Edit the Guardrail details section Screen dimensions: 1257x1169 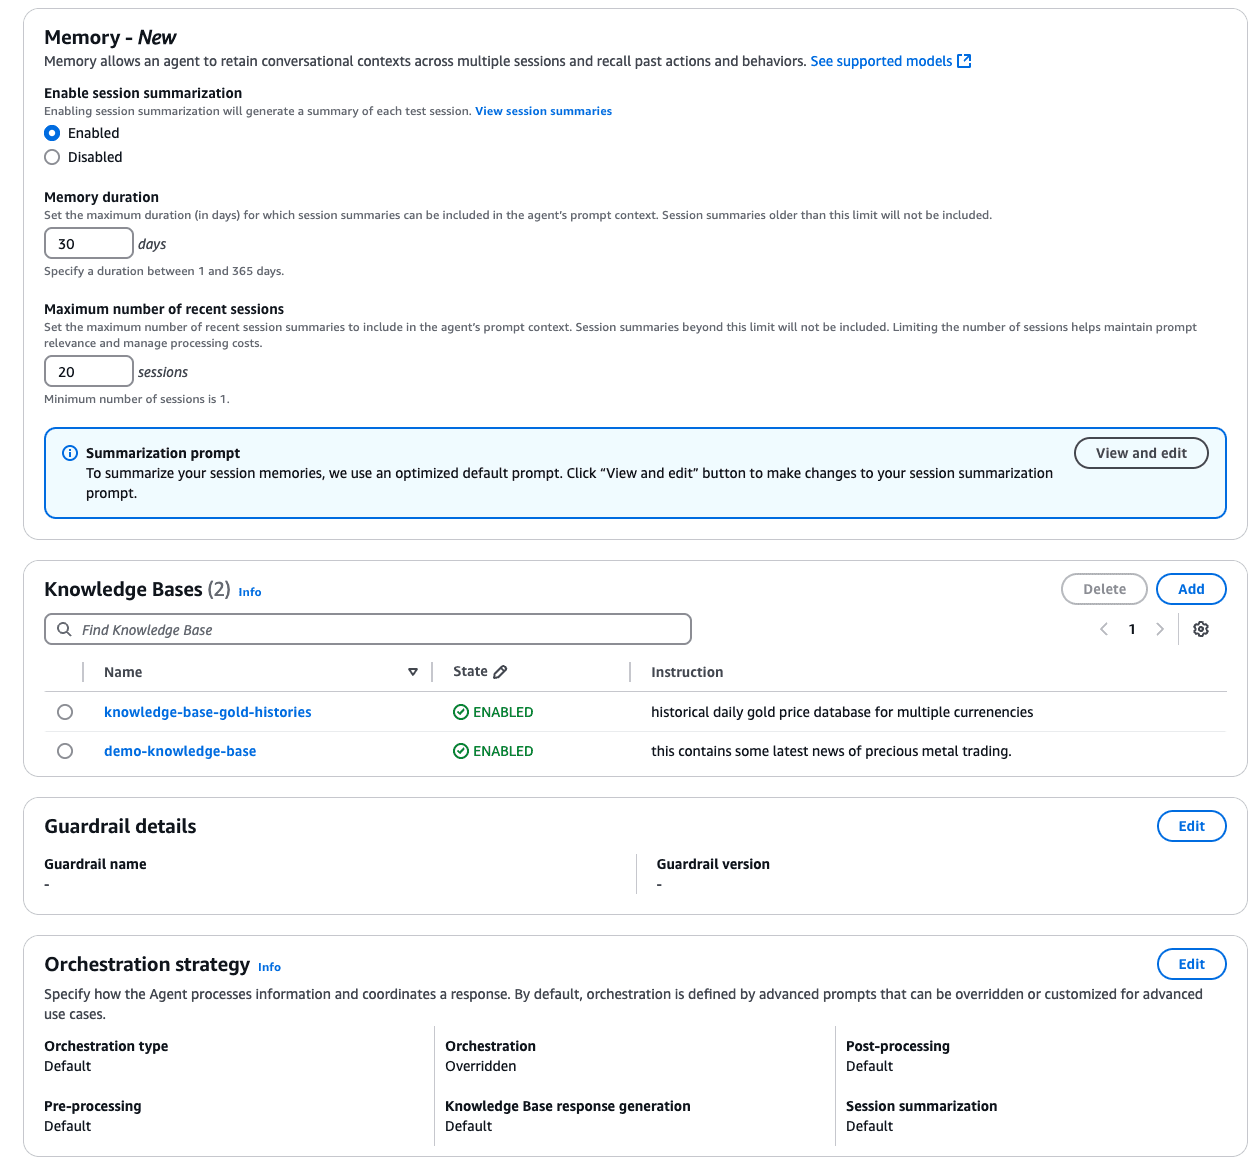(1191, 826)
